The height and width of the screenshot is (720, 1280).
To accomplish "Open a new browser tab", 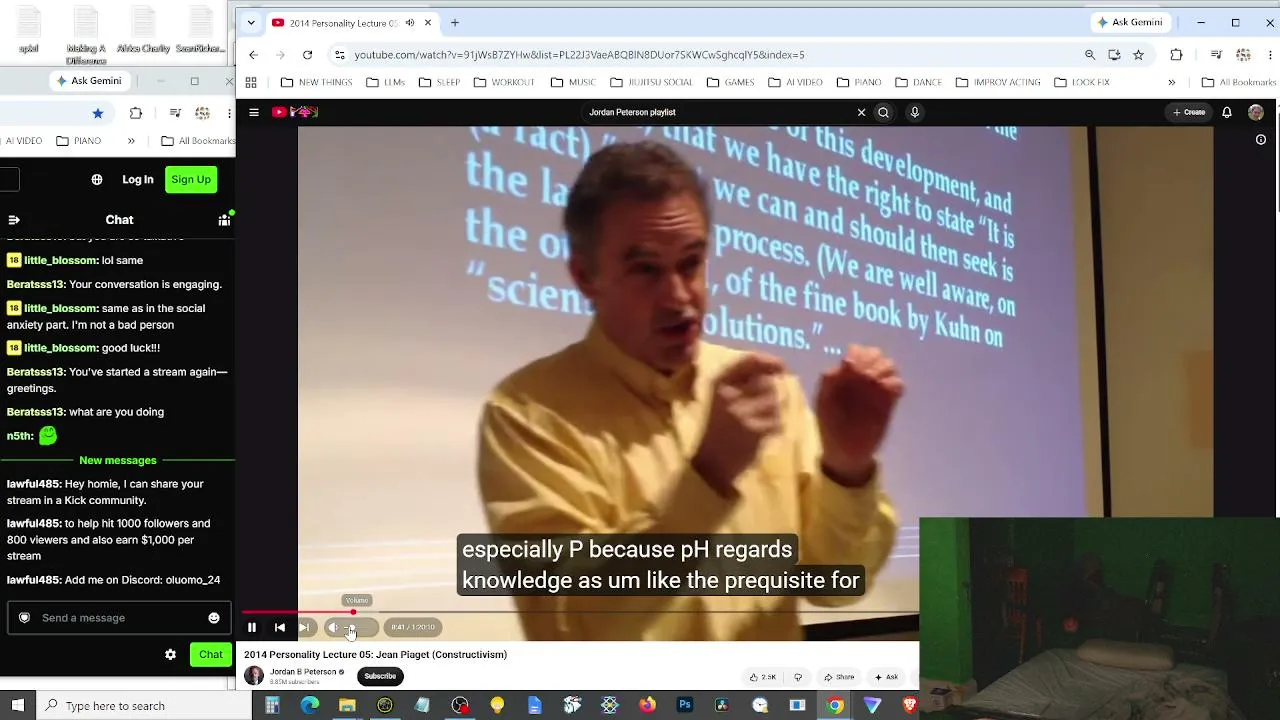I will pos(455,23).
